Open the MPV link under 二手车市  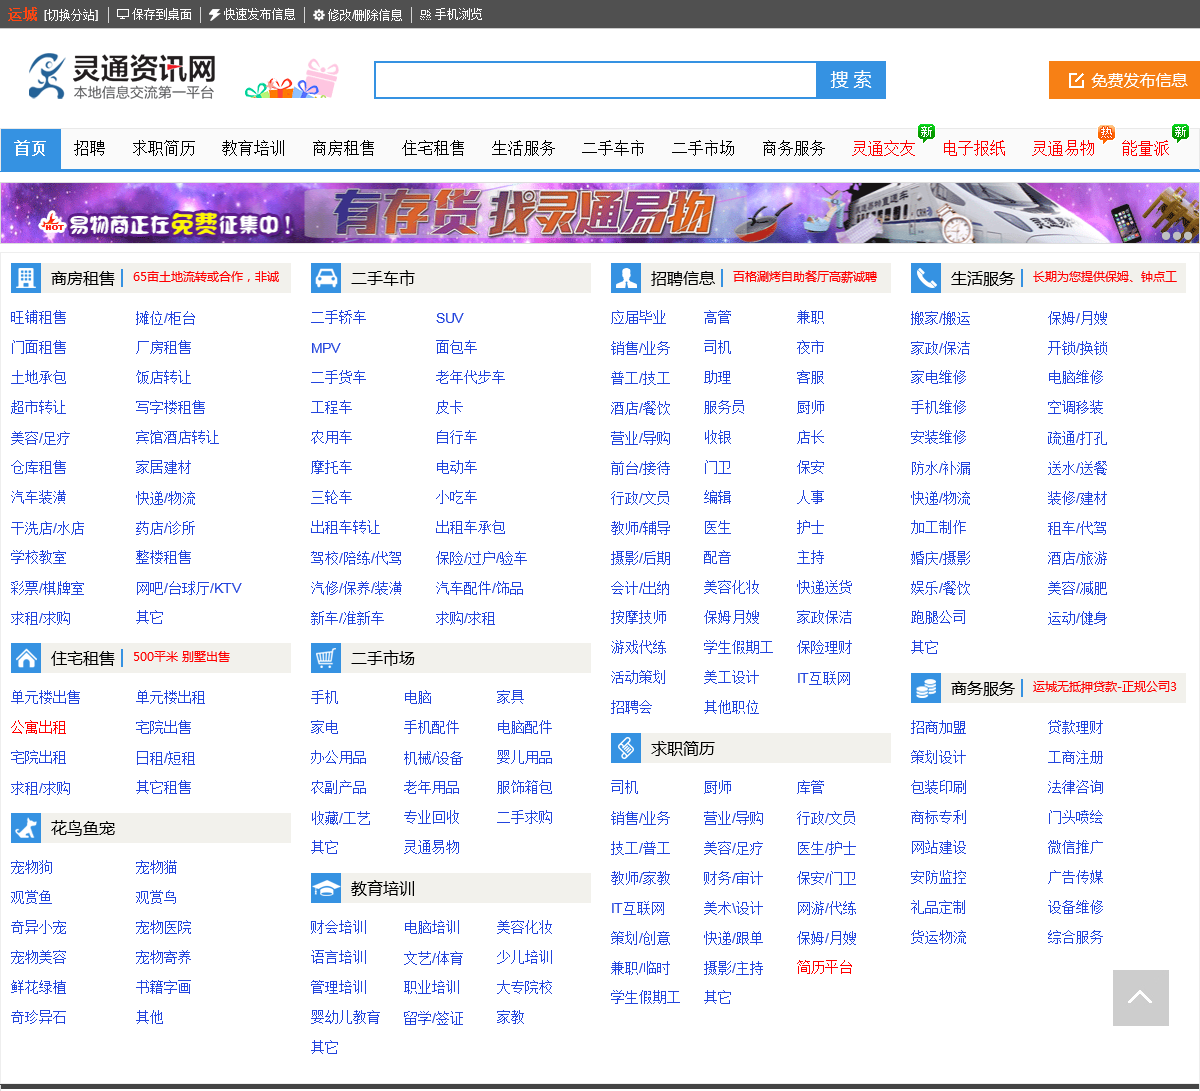[326, 348]
